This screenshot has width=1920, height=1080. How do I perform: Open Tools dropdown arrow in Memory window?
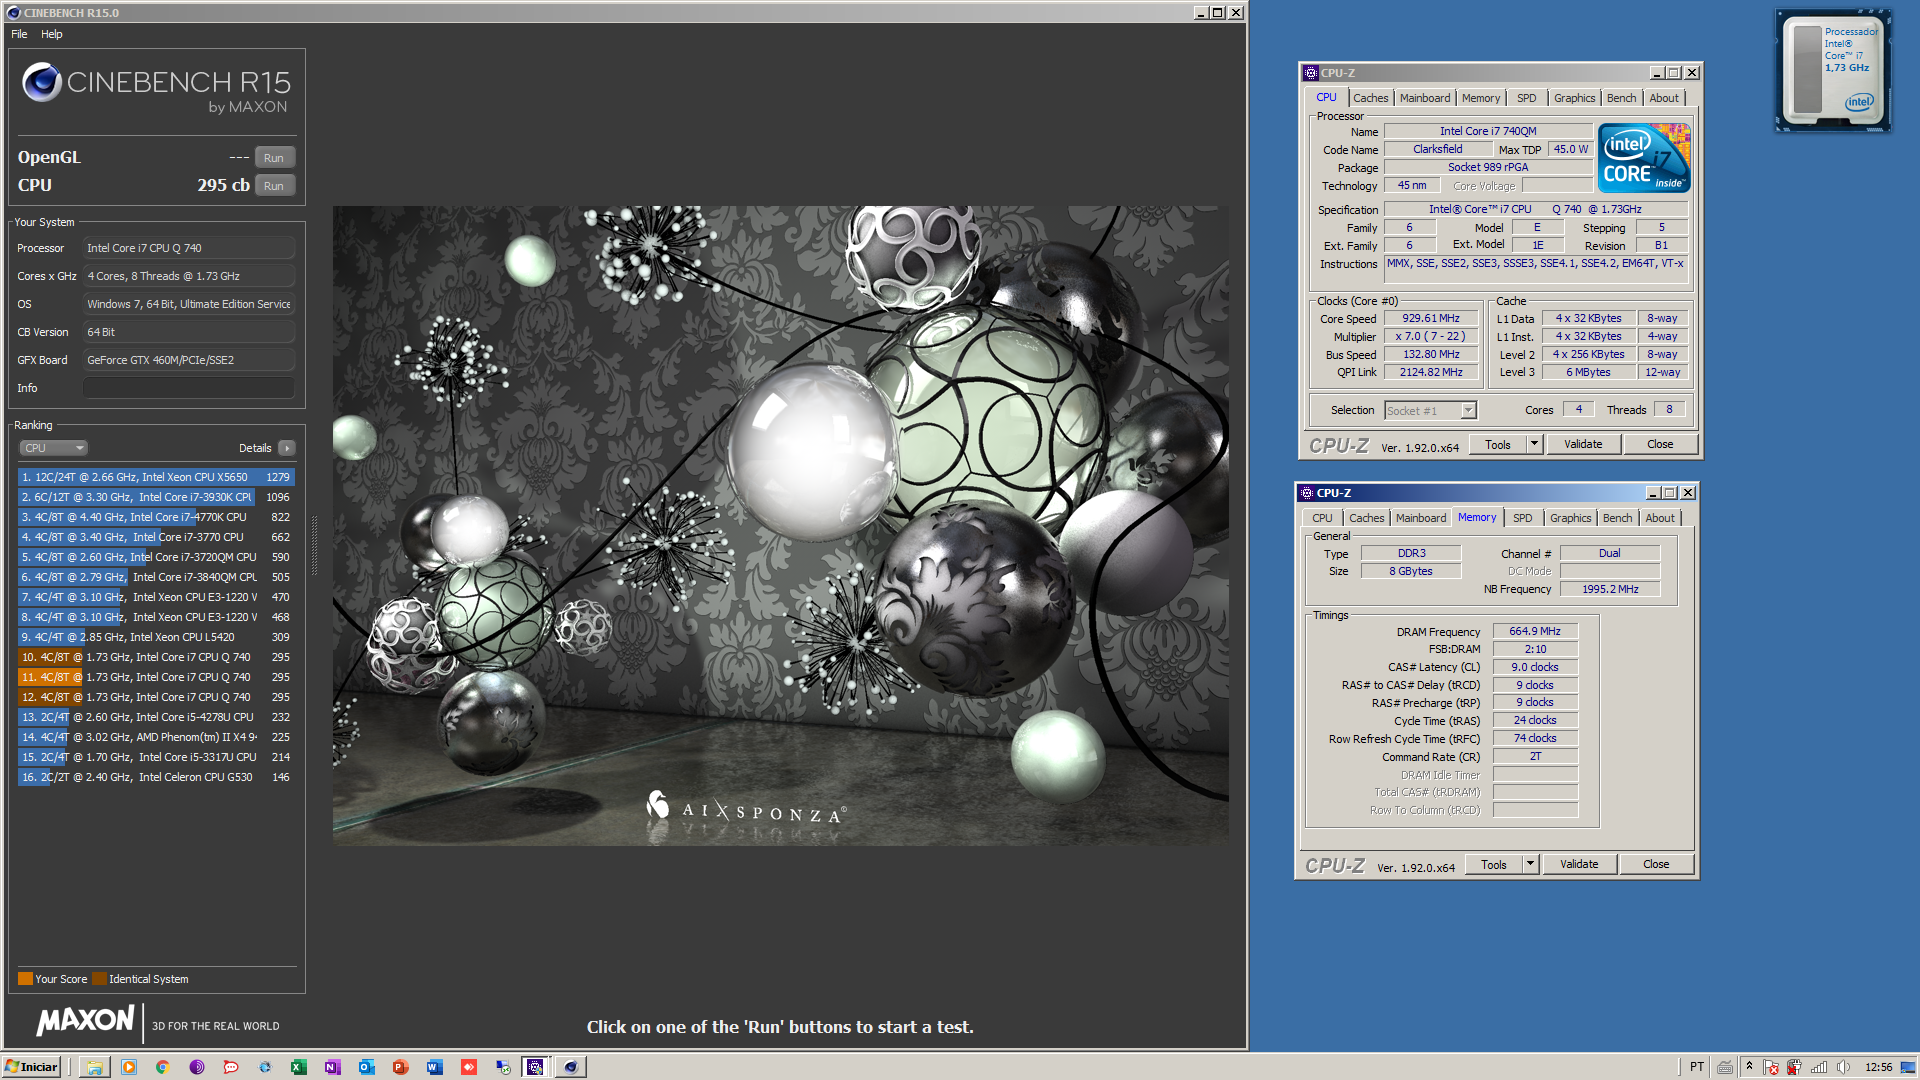click(x=1530, y=864)
